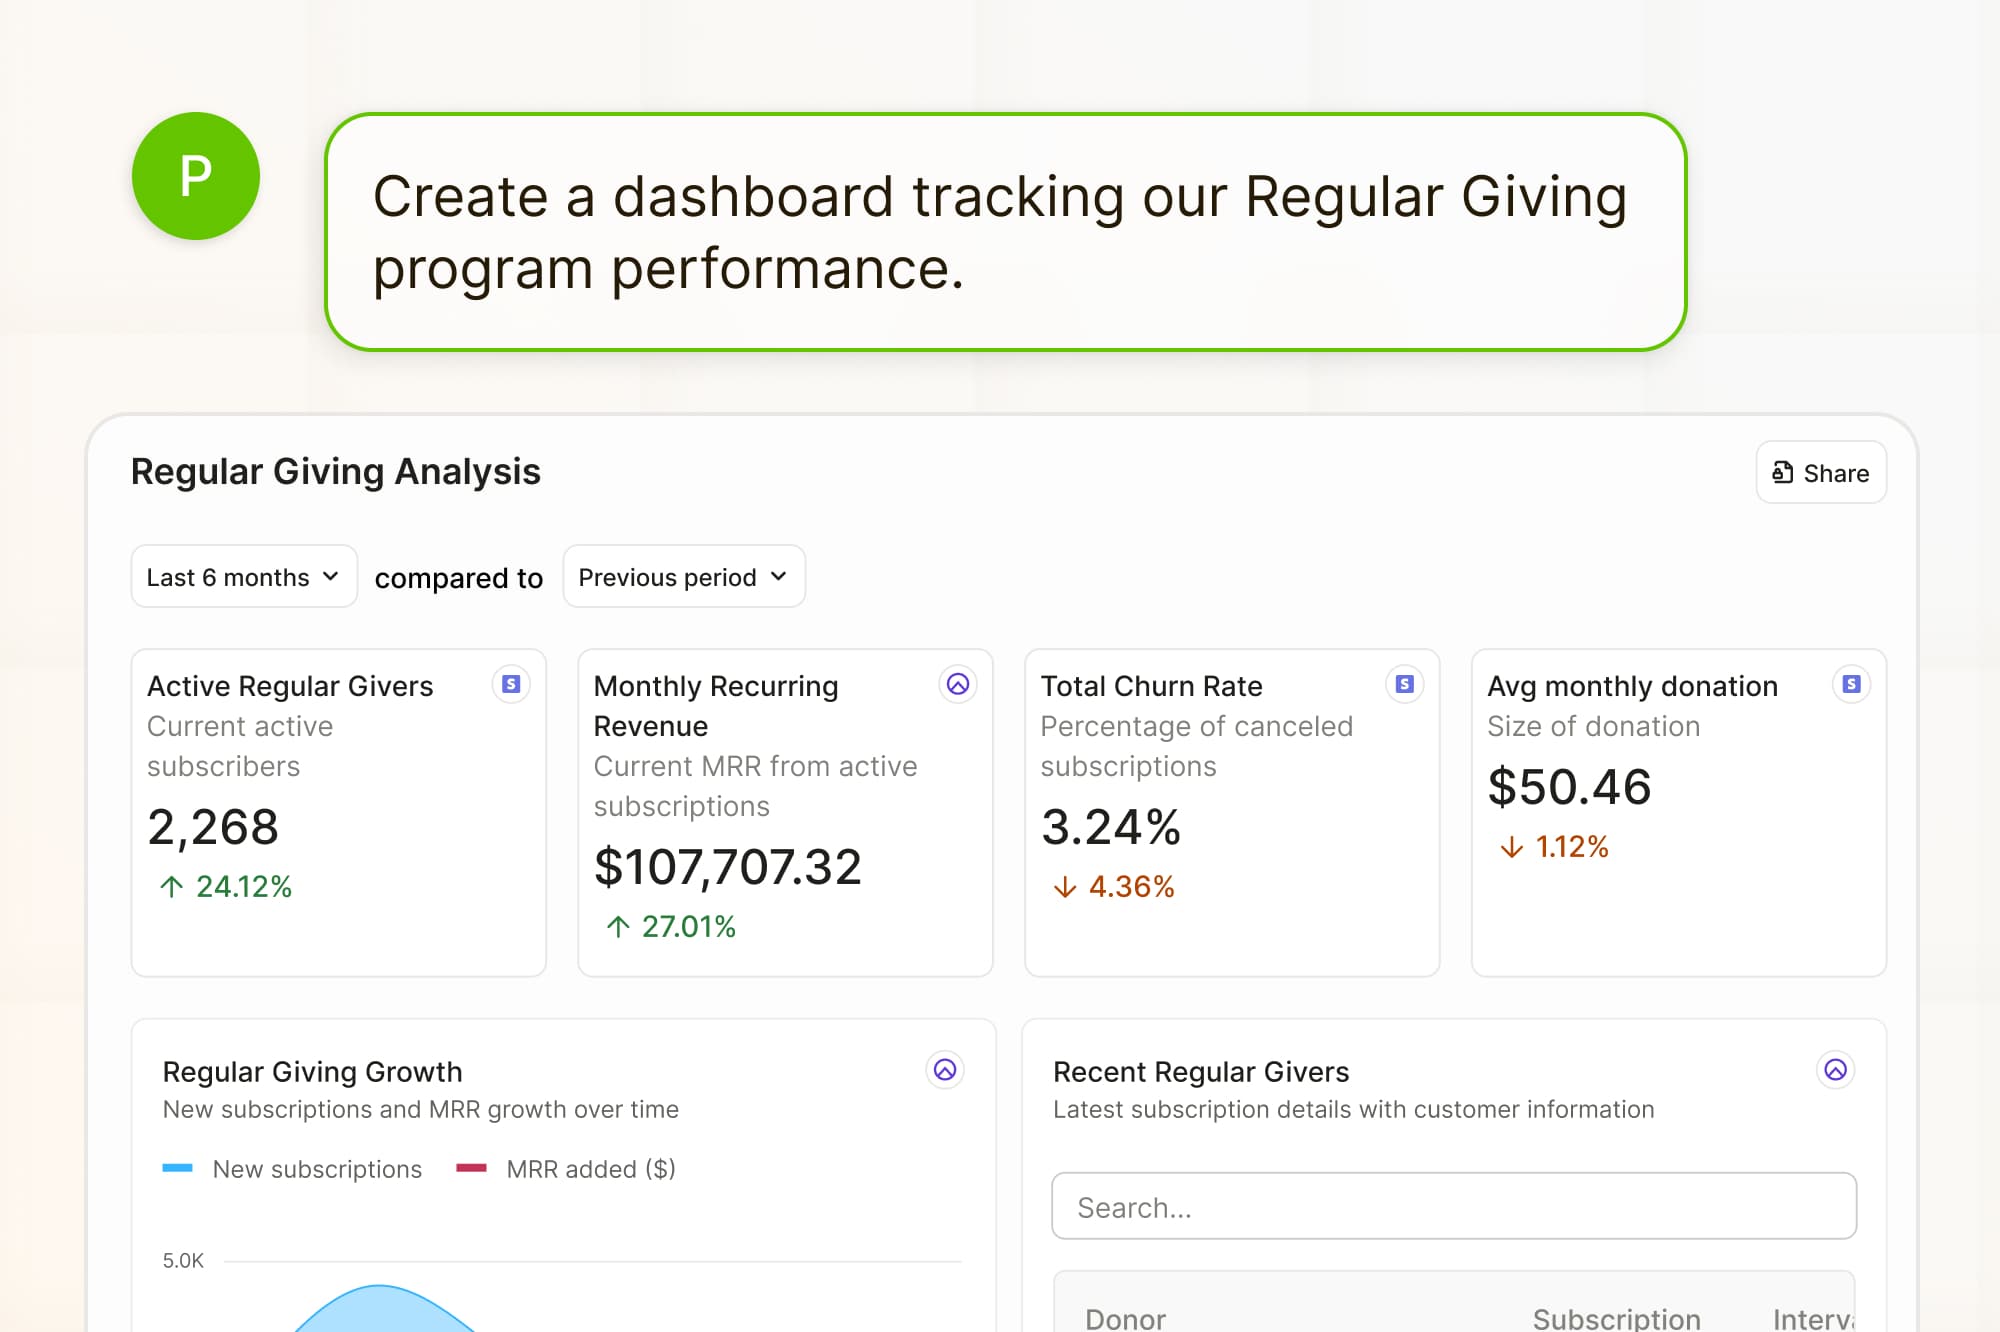Viewport: 2000px width, 1332px height.
Task: Click the source icon on Recent Regular Givers panel
Action: pos(1835,1071)
